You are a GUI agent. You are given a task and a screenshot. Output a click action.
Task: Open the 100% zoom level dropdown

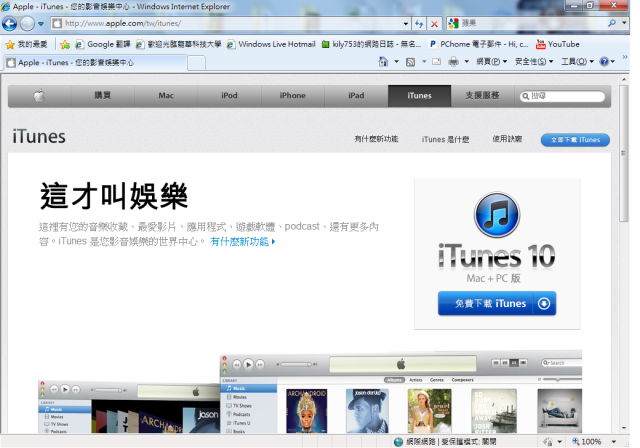pos(613,442)
